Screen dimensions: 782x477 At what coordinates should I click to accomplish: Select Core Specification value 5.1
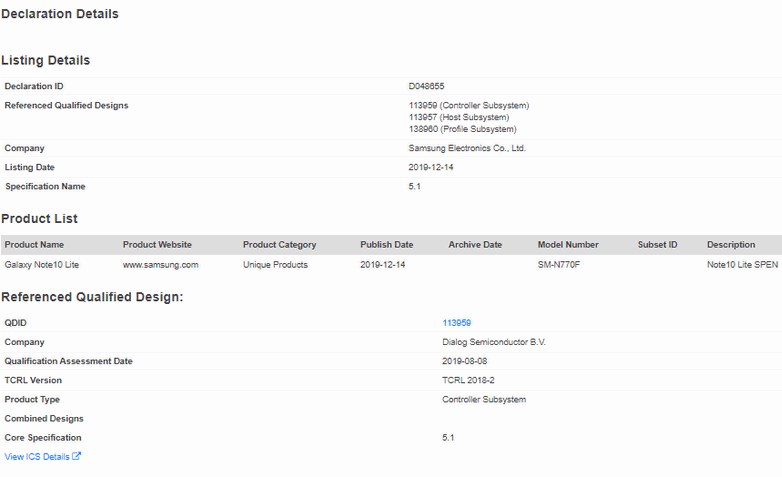pos(448,438)
